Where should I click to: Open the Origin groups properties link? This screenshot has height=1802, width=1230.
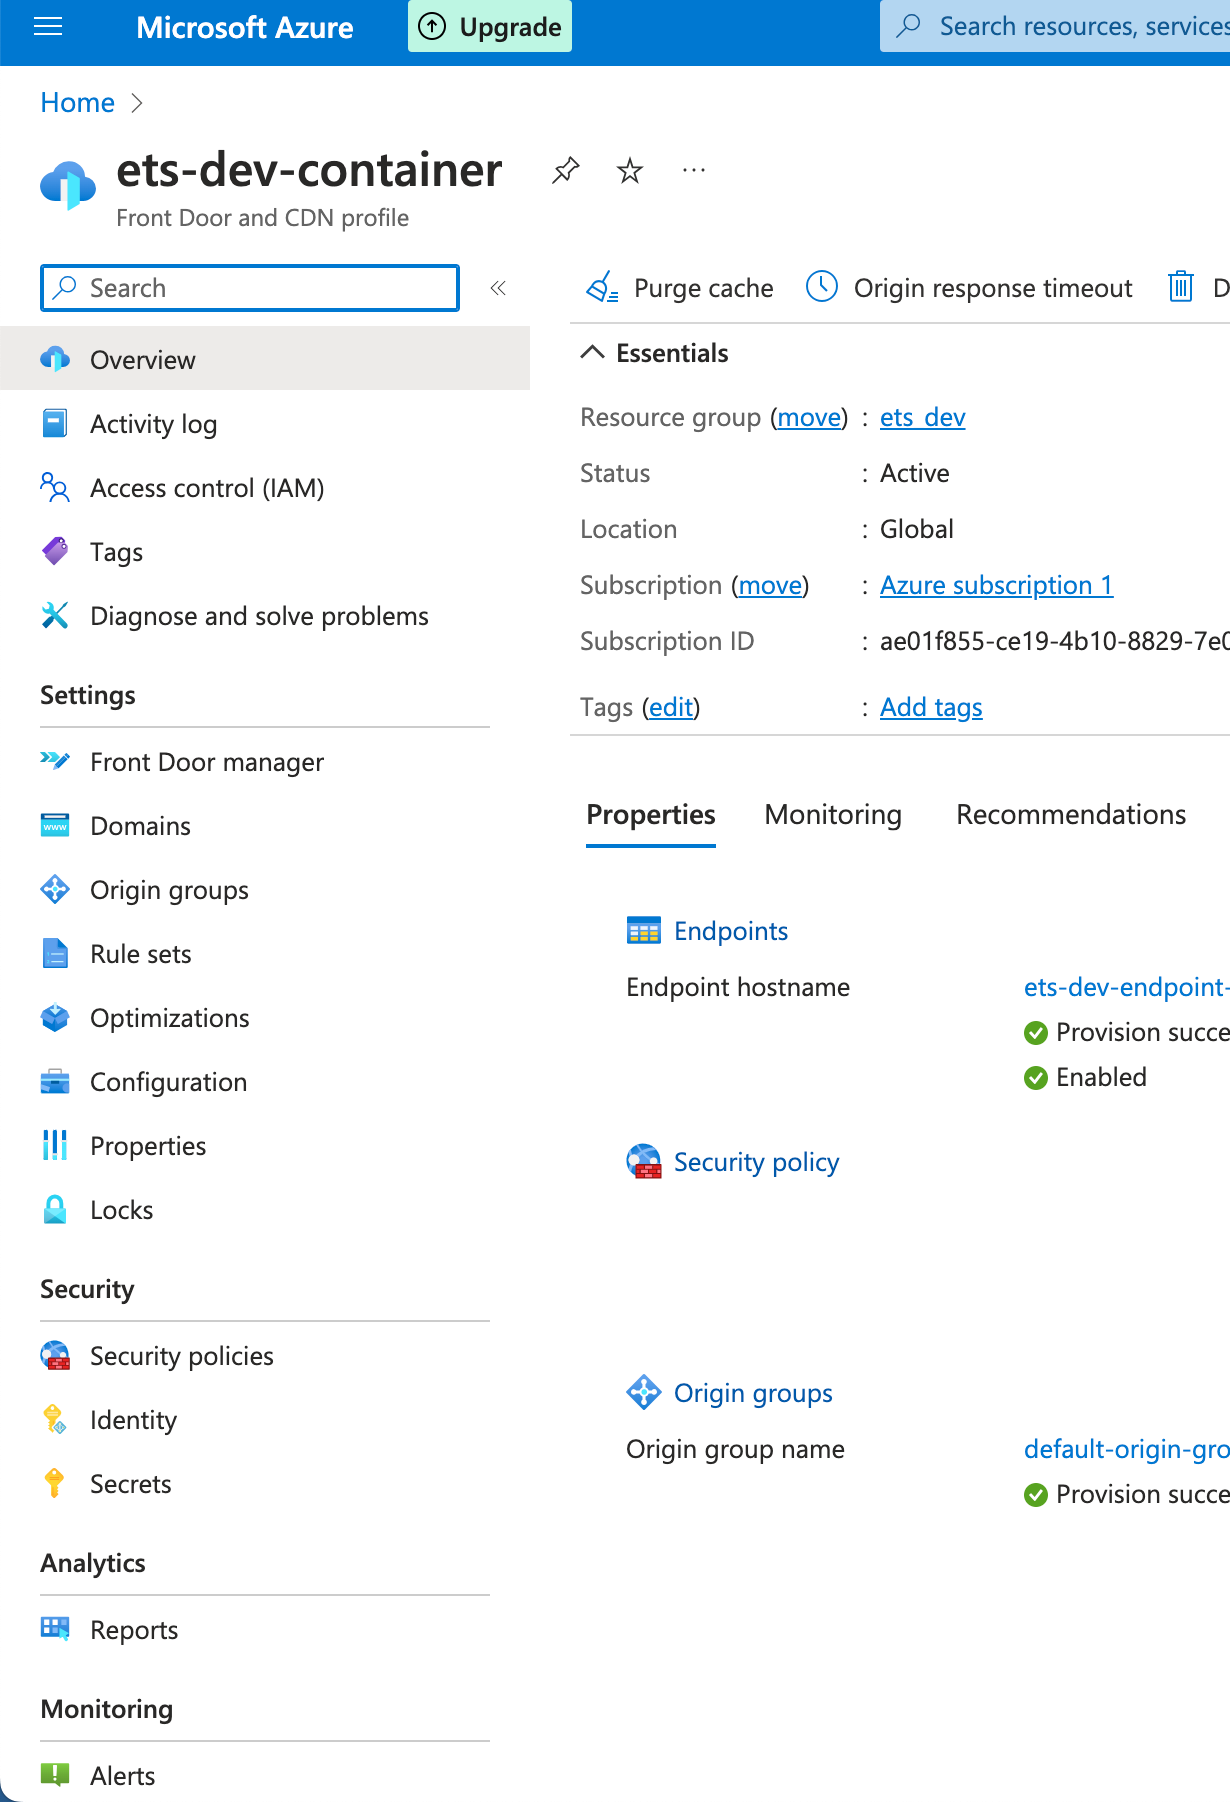(753, 1393)
